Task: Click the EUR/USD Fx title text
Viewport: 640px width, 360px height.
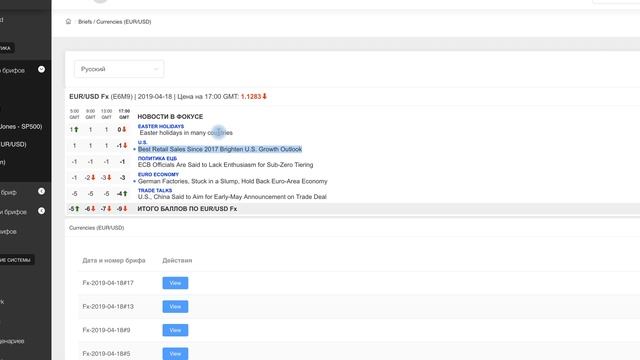Action: coord(89,96)
